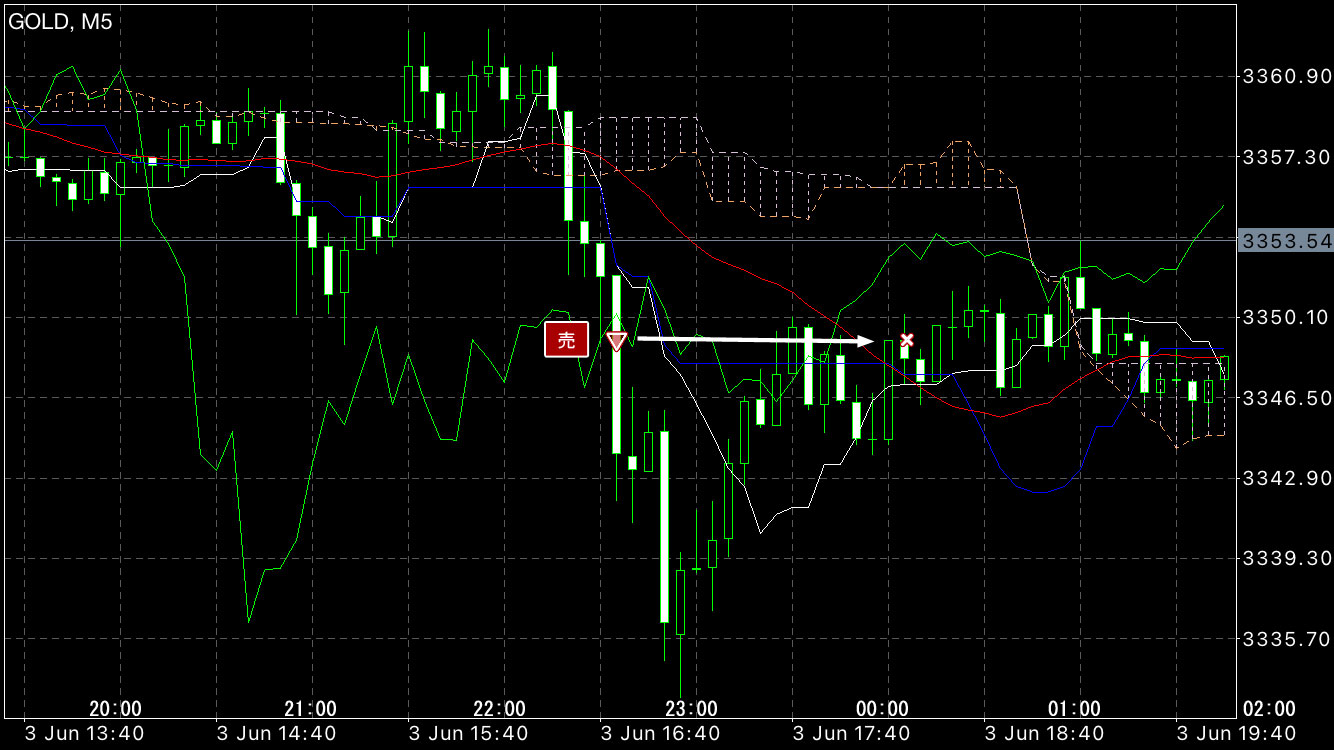Click the 21:00 time axis label
1334x750 pixels.
click(x=310, y=709)
